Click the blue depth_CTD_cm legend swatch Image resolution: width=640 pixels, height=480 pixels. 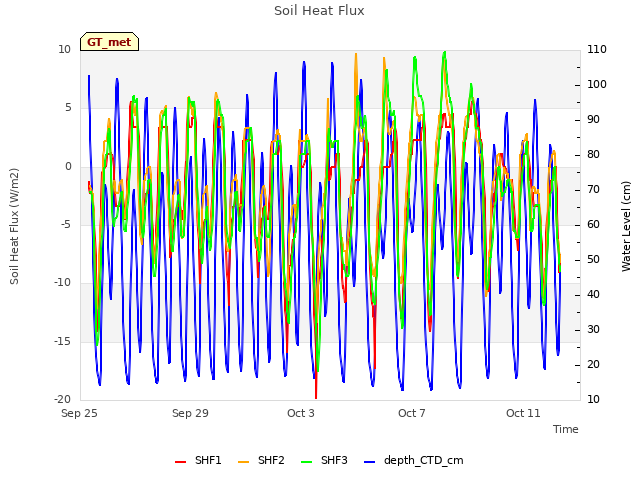369,462
